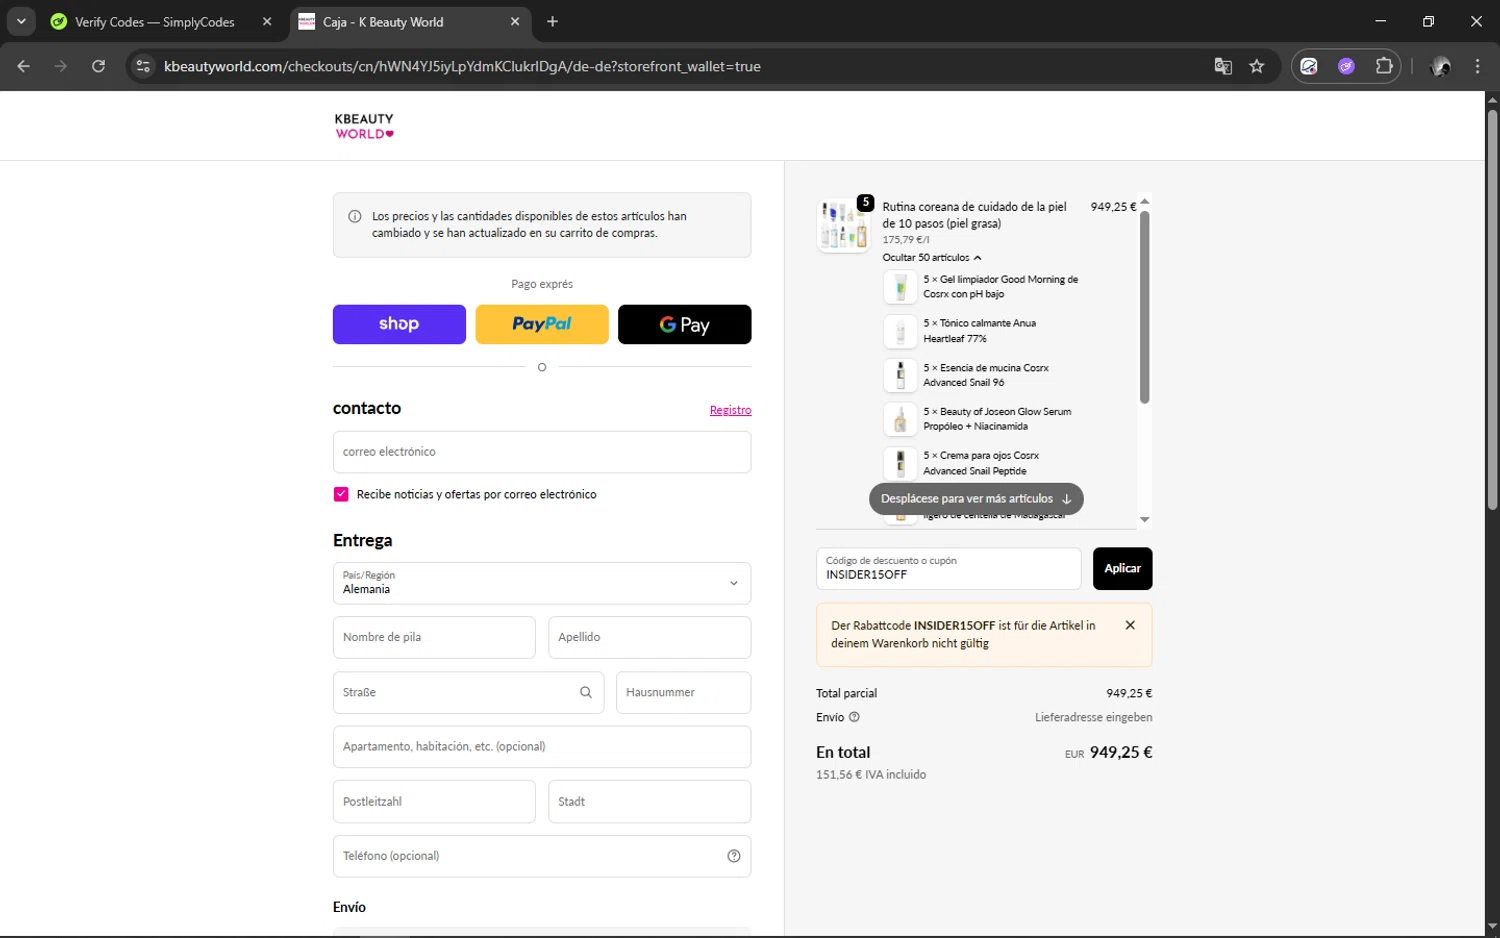
Task: Close the Verify Codes — SimplyCodes tab
Action: tap(267, 21)
